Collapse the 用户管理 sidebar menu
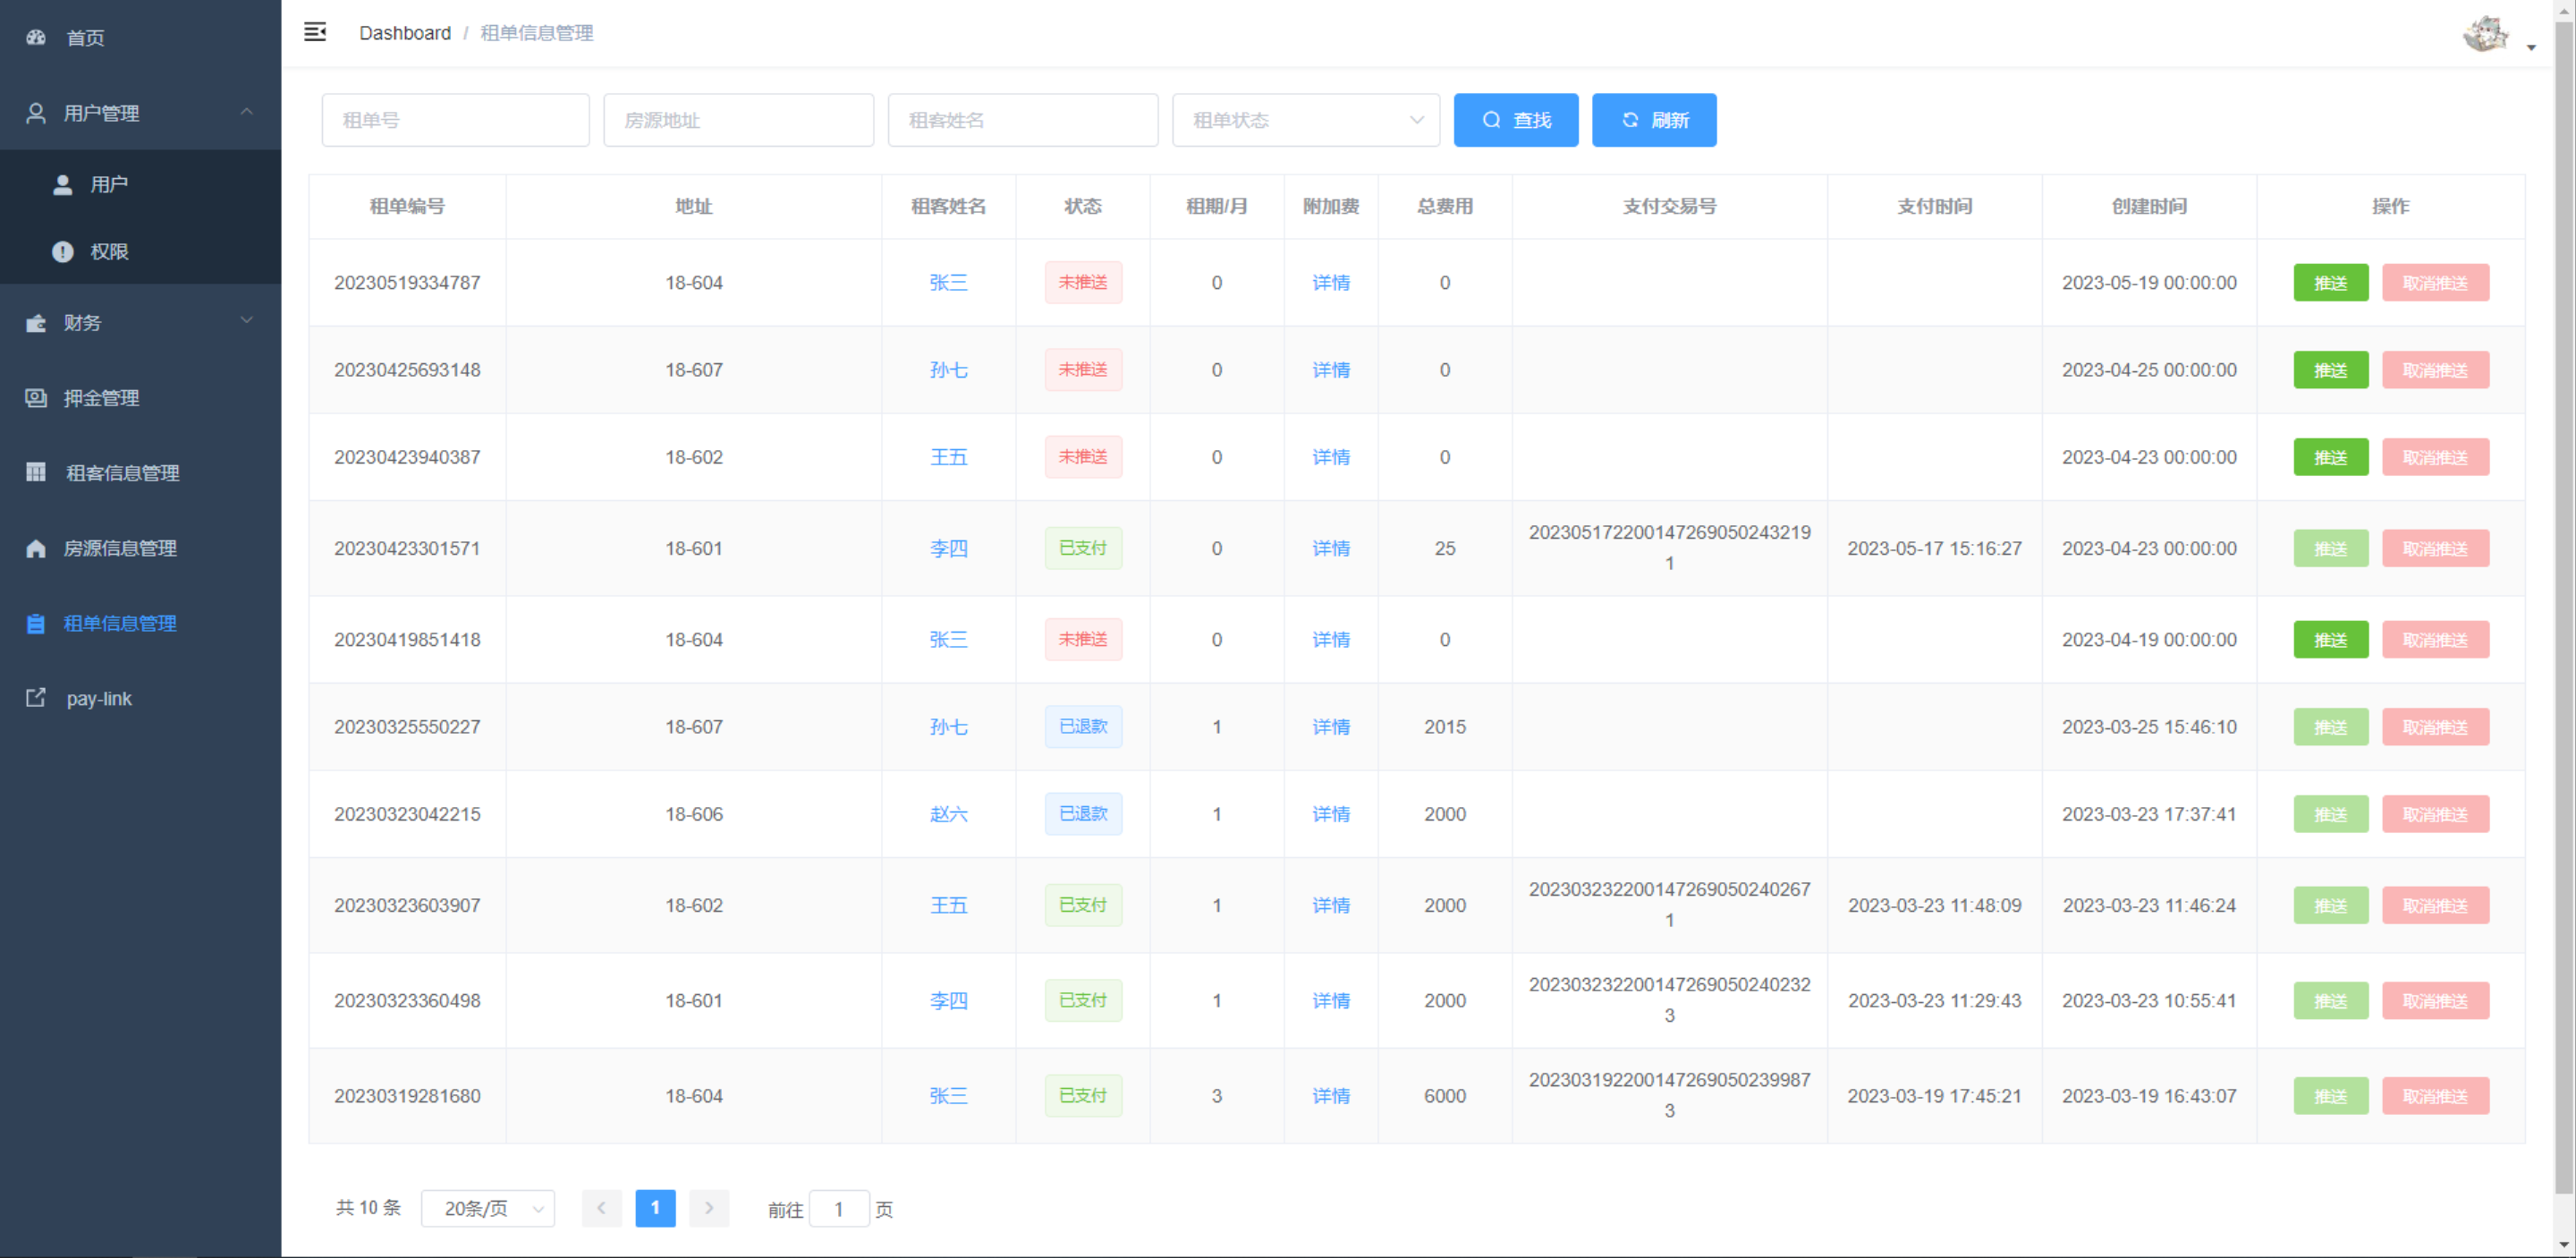This screenshot has height=1258, width=2576. pos(246,112)
